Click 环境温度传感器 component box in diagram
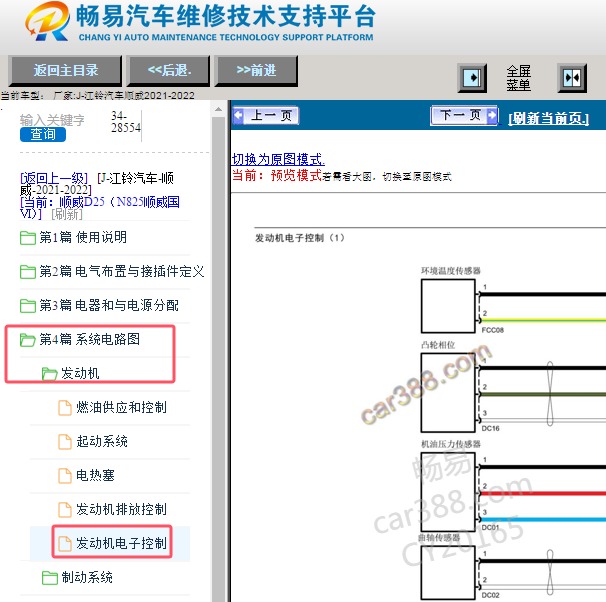Screen dimensions: 606x602 pos(448,306)
